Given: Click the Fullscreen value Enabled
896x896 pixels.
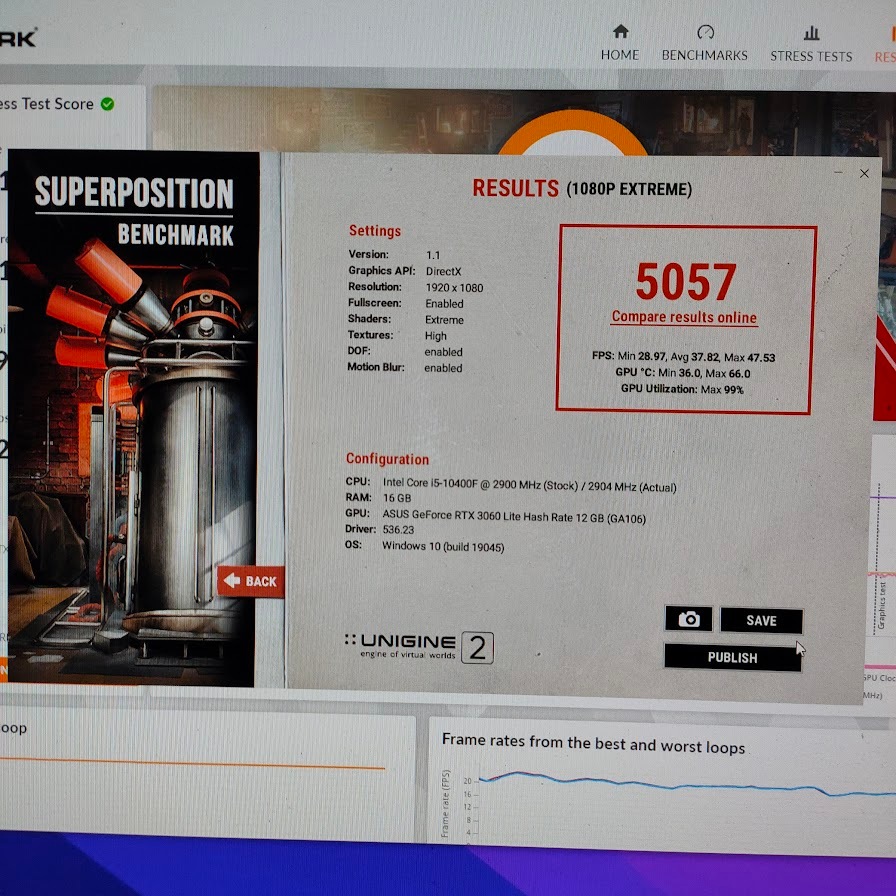Looking at the screenshot, I should 444,303.
